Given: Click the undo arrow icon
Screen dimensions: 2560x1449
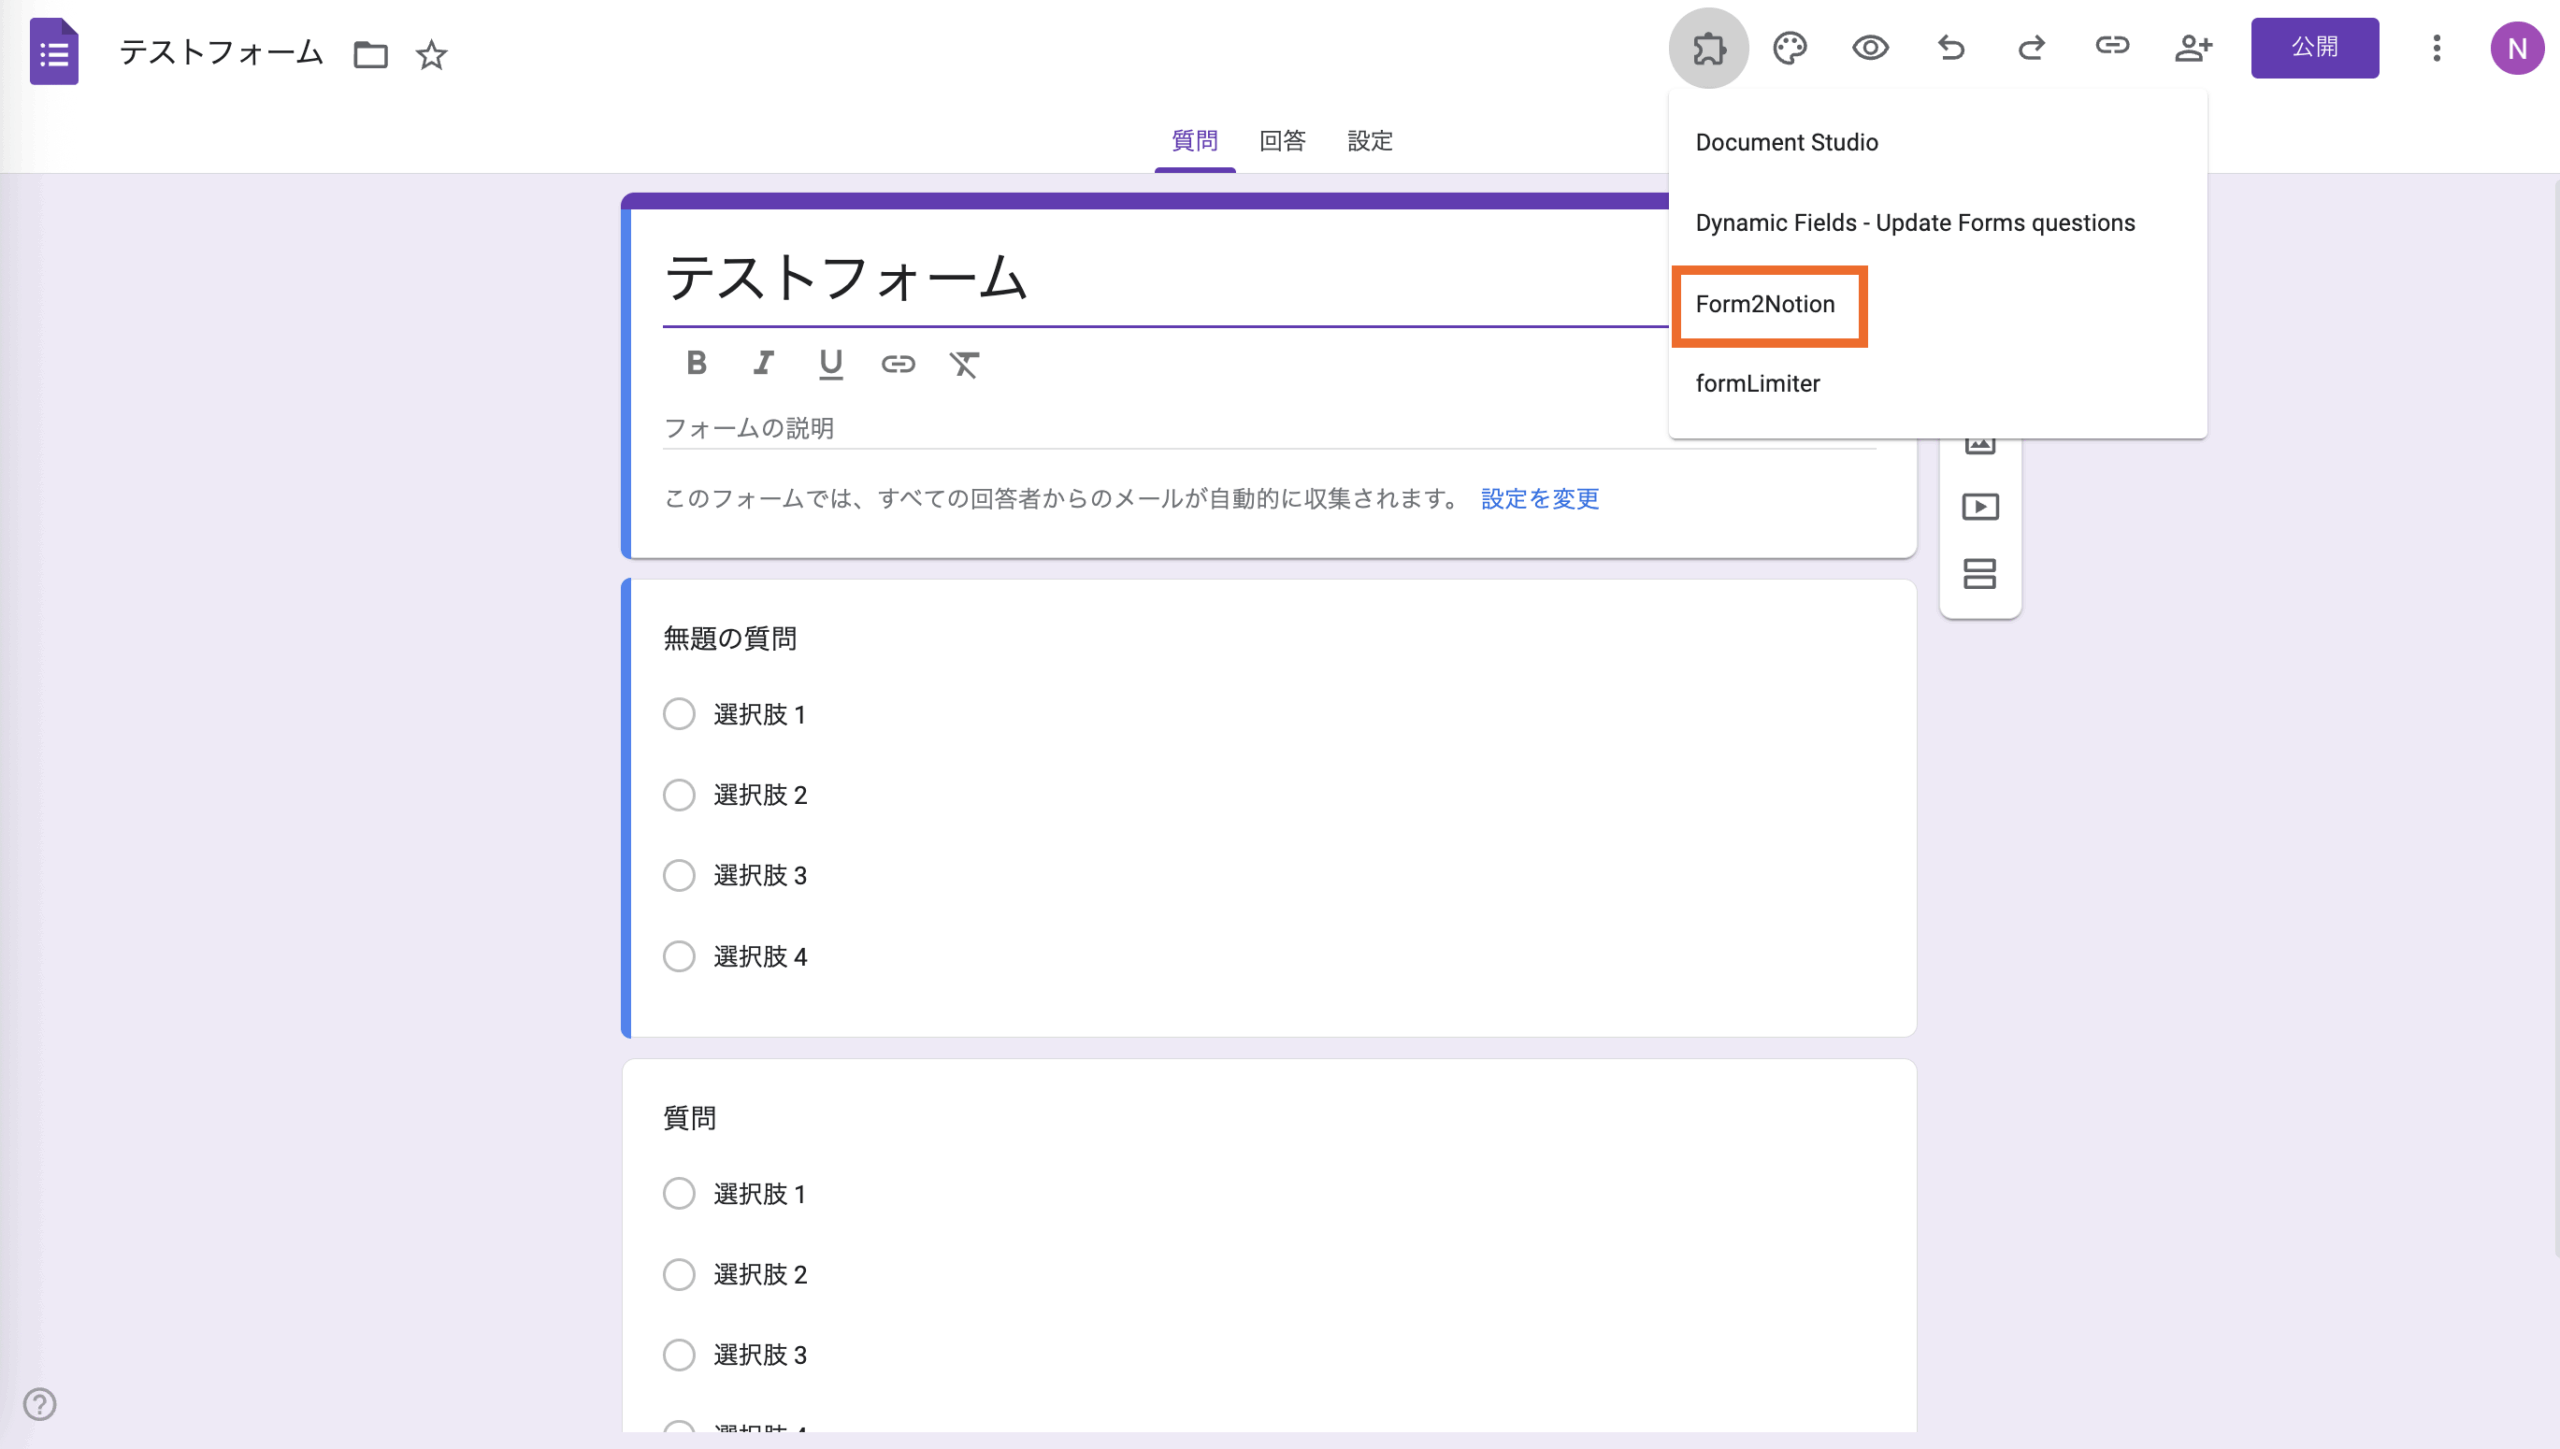Looking at the screenshot, I should click(x=1950, y=48).
